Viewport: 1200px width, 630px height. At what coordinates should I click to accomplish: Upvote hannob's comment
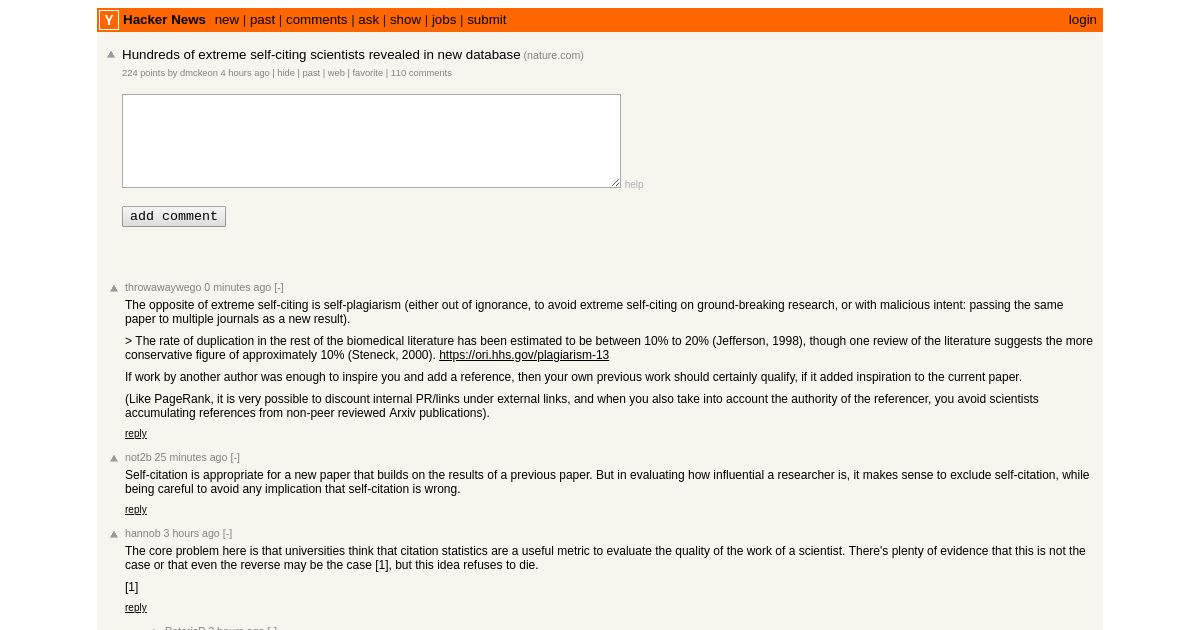114,534
